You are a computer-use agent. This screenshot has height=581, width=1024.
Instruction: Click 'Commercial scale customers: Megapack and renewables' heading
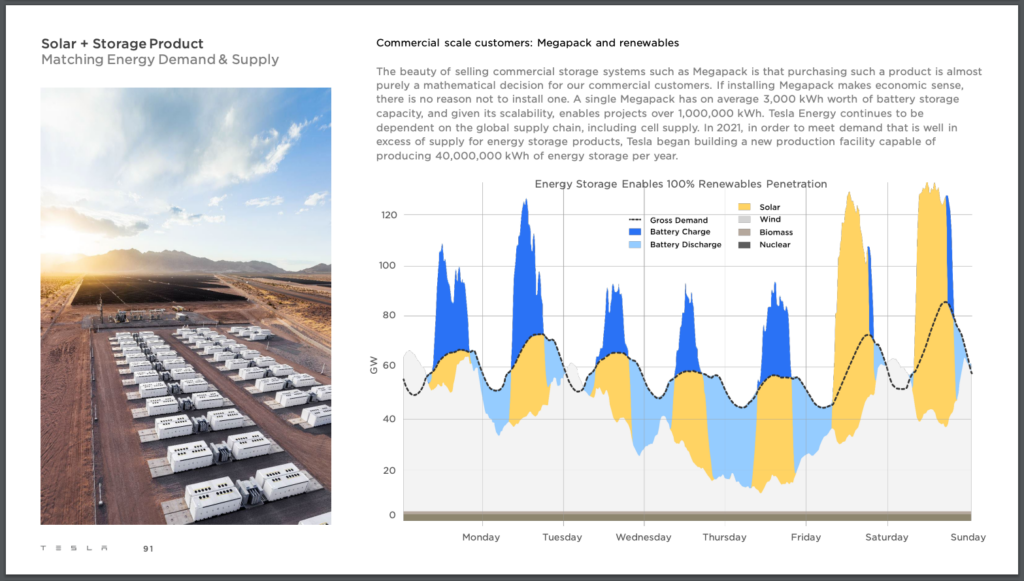coord(528,43)
